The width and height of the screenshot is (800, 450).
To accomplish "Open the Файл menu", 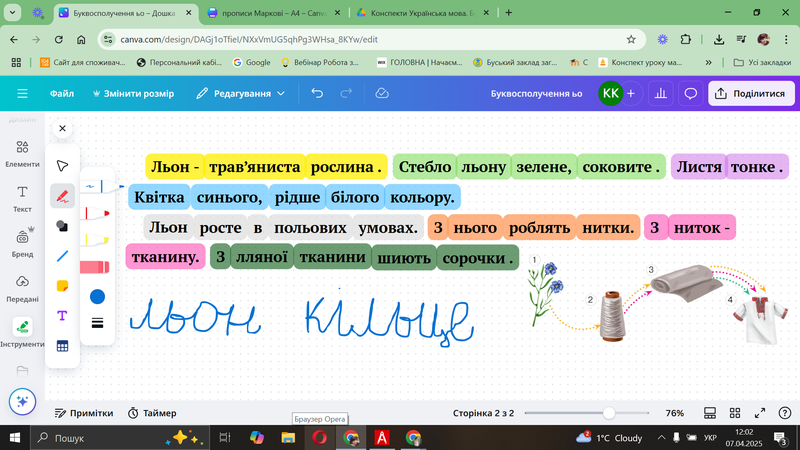I will 62,93.
